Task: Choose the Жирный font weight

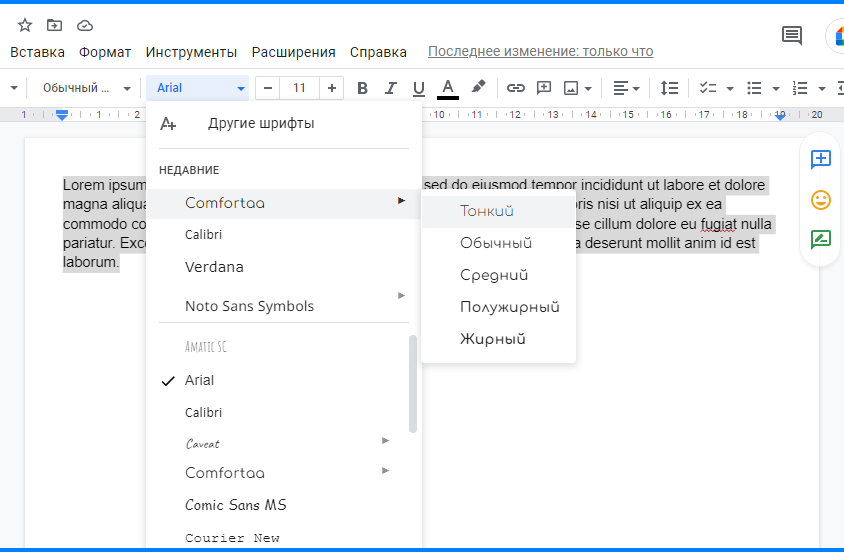Action: coord(498,339)
